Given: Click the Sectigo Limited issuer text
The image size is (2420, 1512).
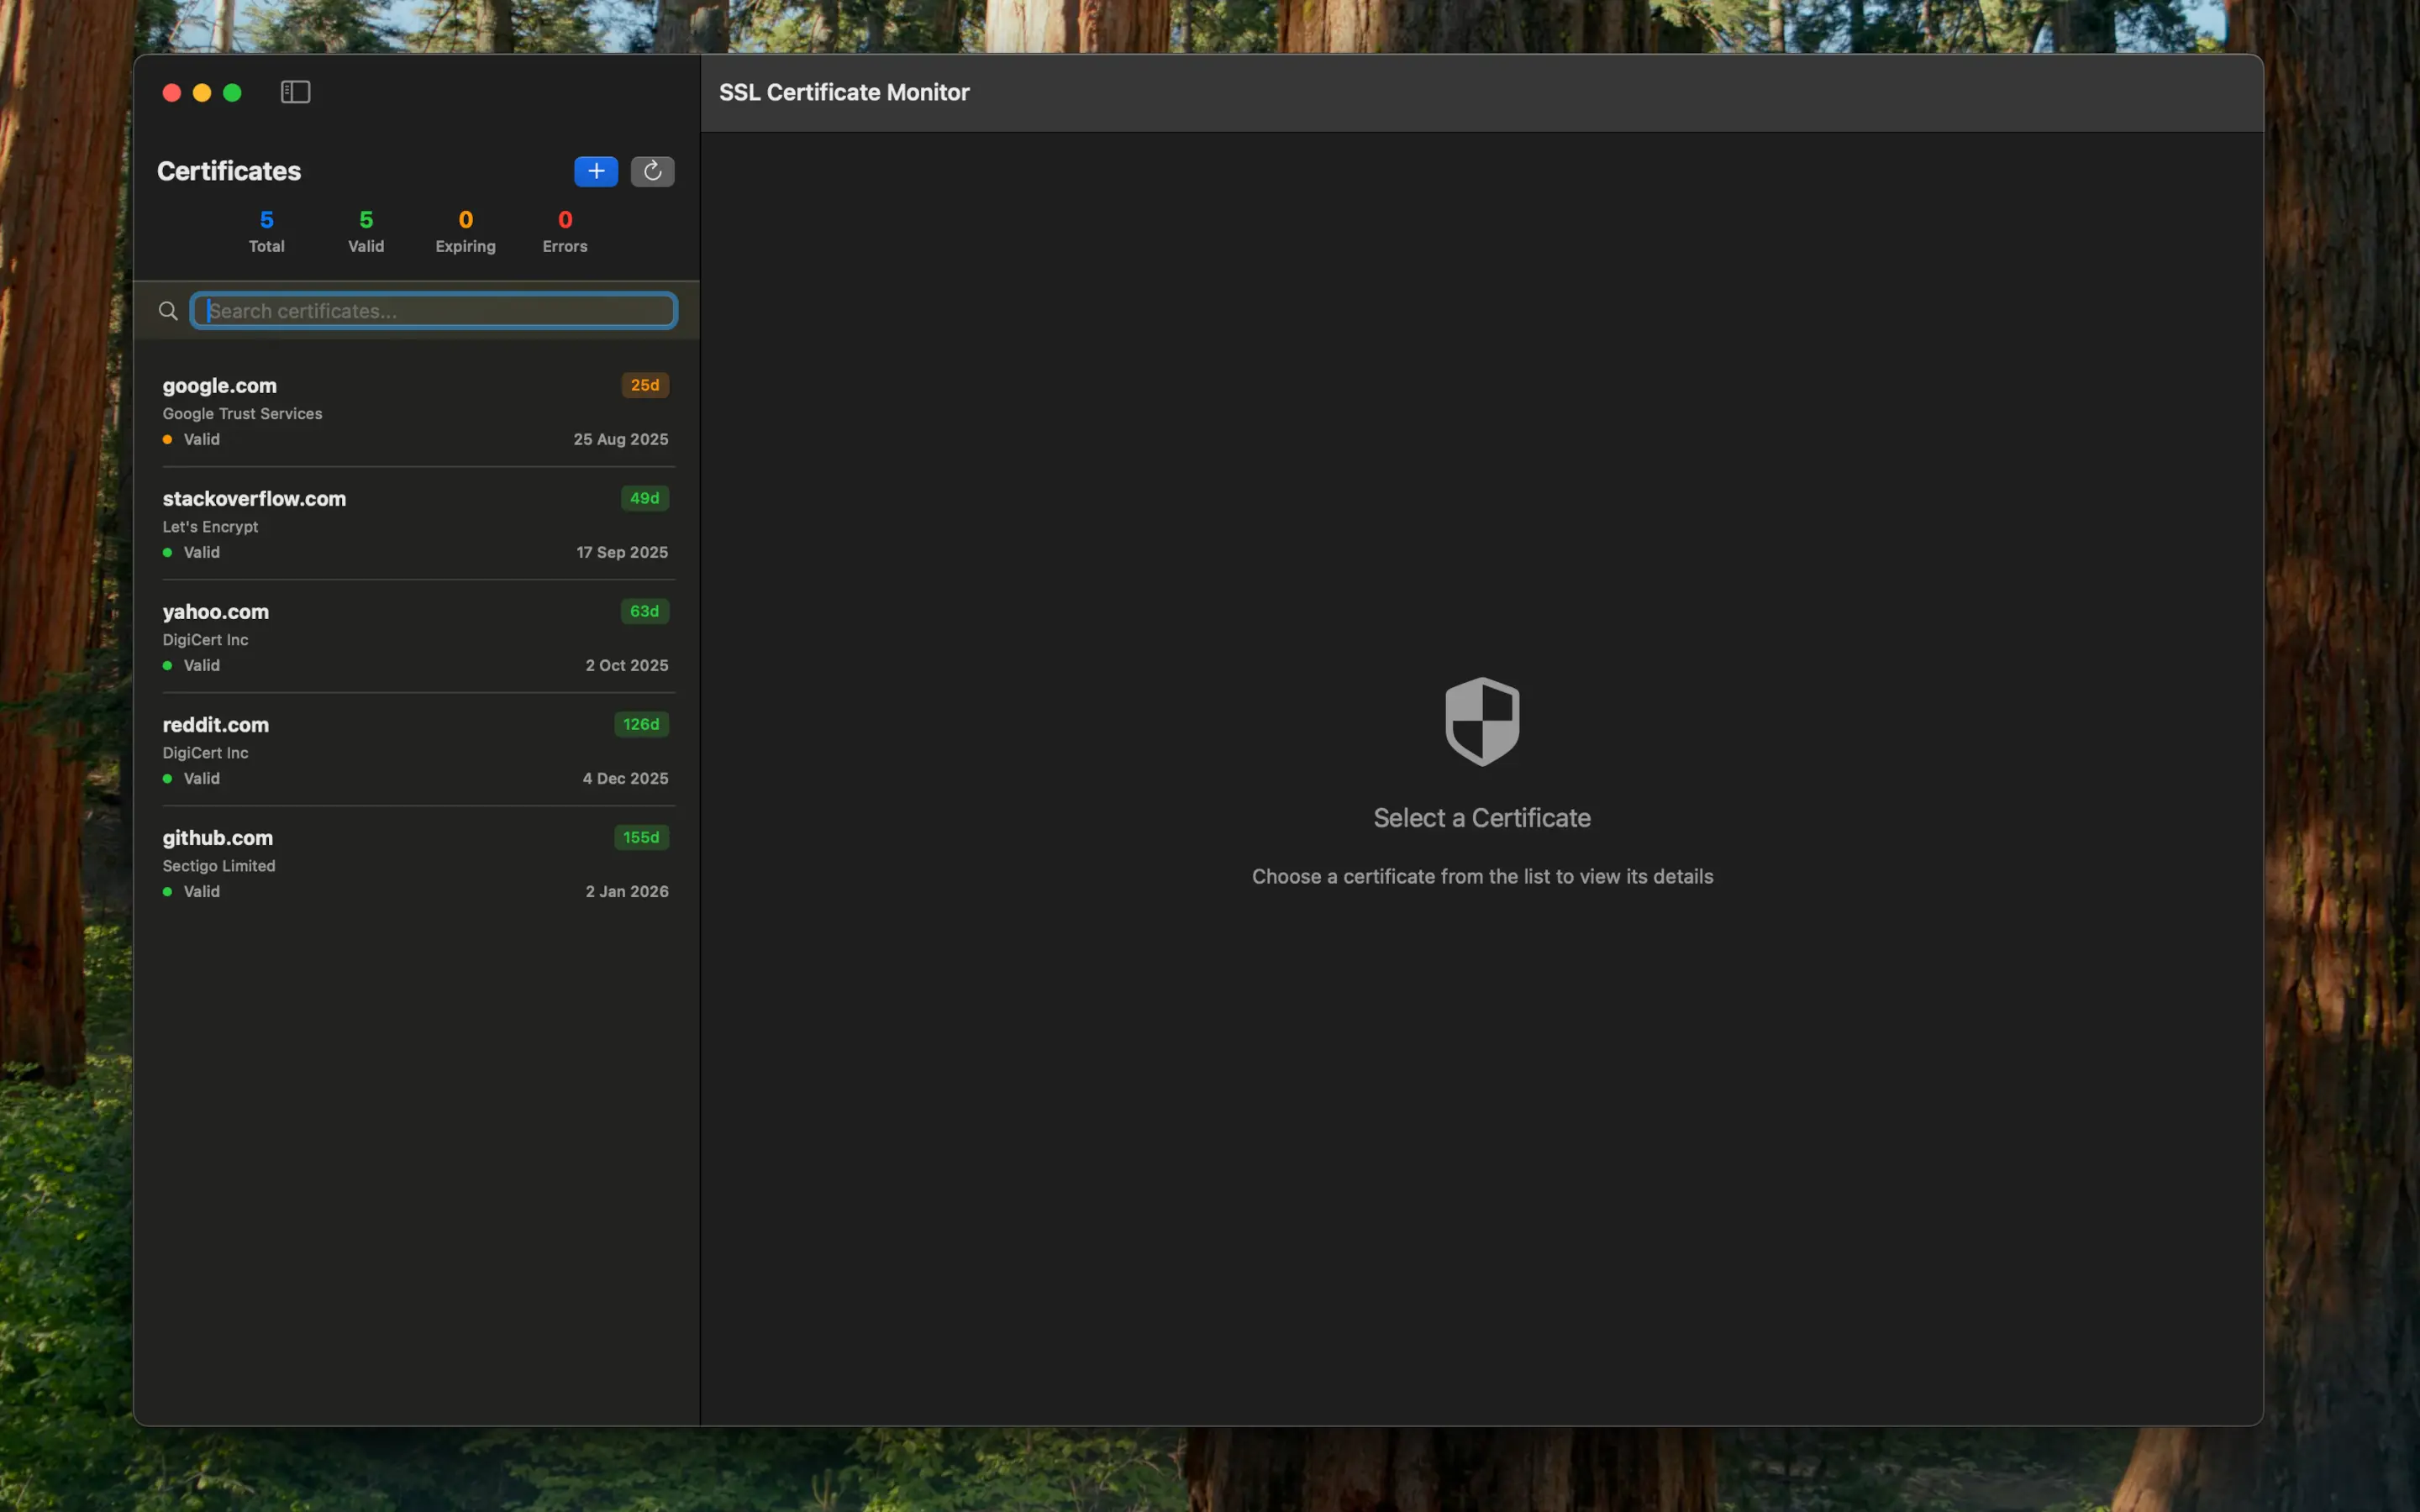Looking at the screenshot, I should [x=219, y=866].
